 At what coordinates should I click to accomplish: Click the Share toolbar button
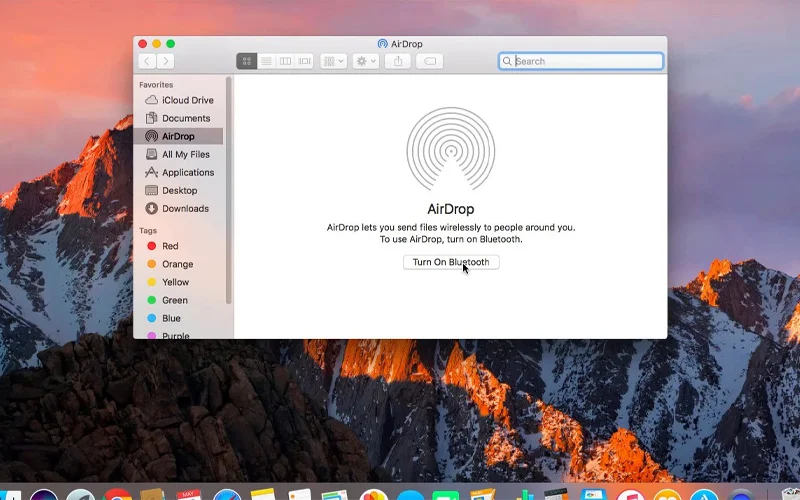pos(398,61)
